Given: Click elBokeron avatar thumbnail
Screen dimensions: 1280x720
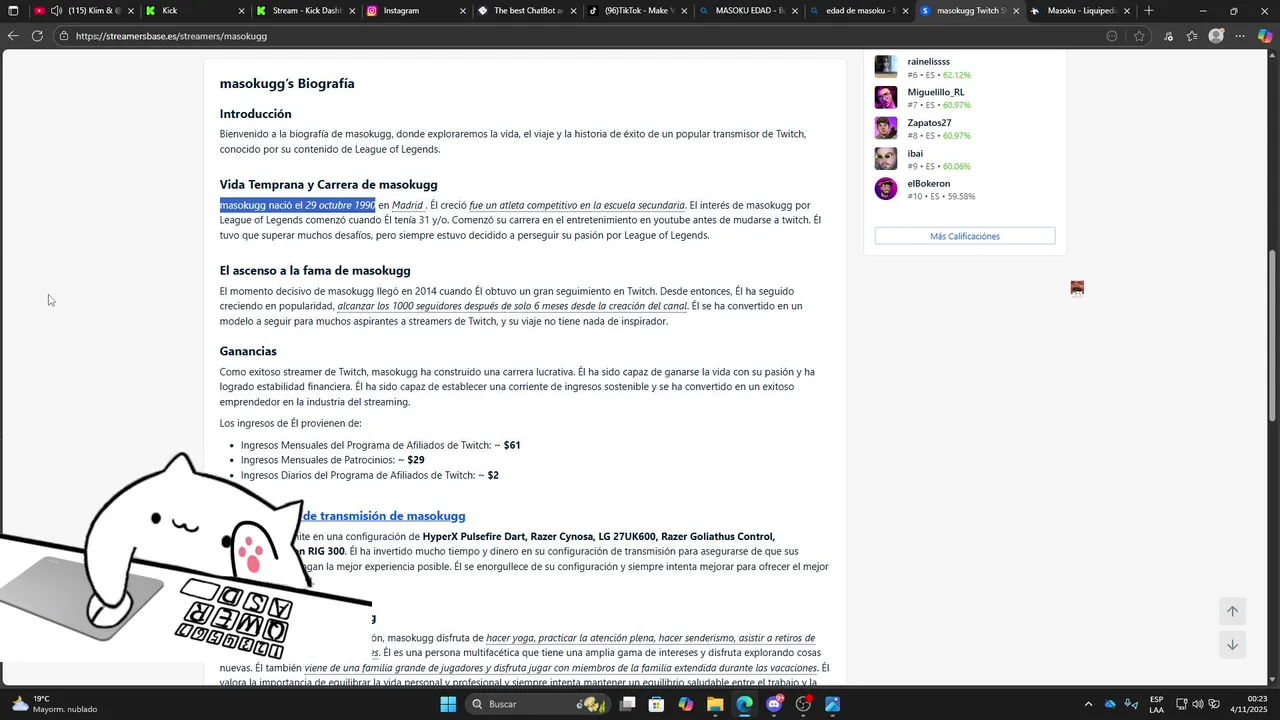Looking at the screenshot, I should click(886, 189).
